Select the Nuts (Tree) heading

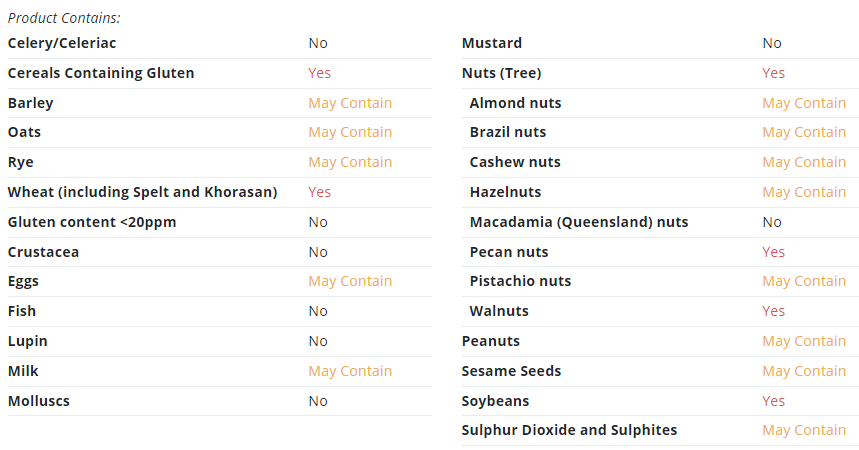[501, 73]
